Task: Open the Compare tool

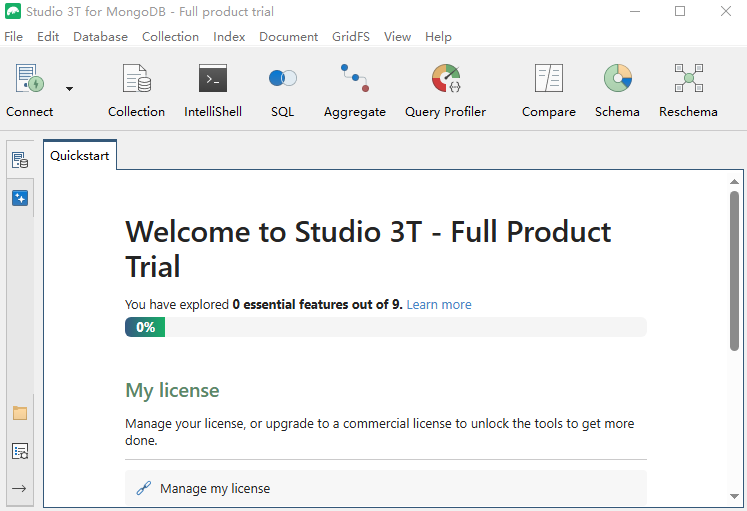Action: click(549, 90)
